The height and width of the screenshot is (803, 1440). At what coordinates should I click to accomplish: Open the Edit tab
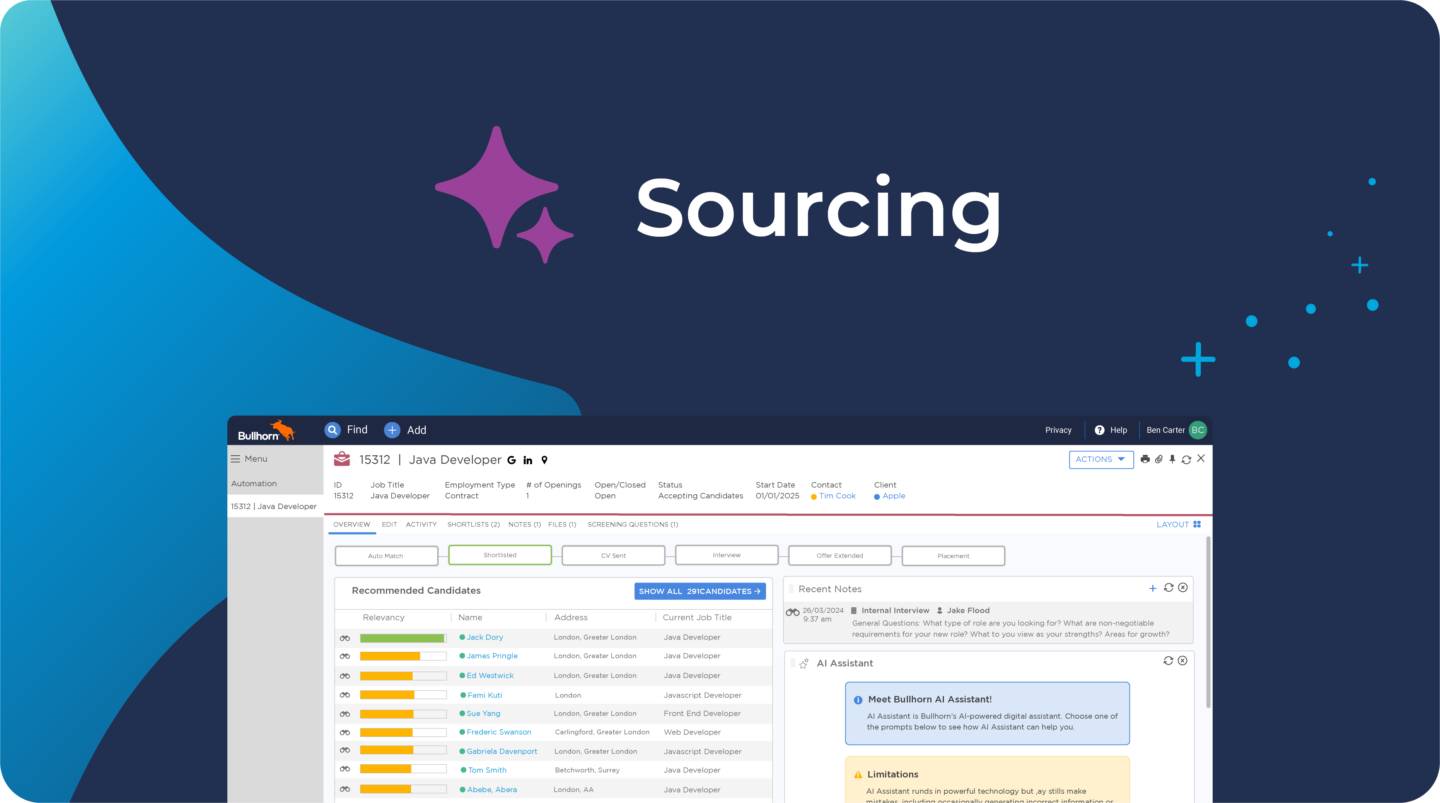(389, 524)
